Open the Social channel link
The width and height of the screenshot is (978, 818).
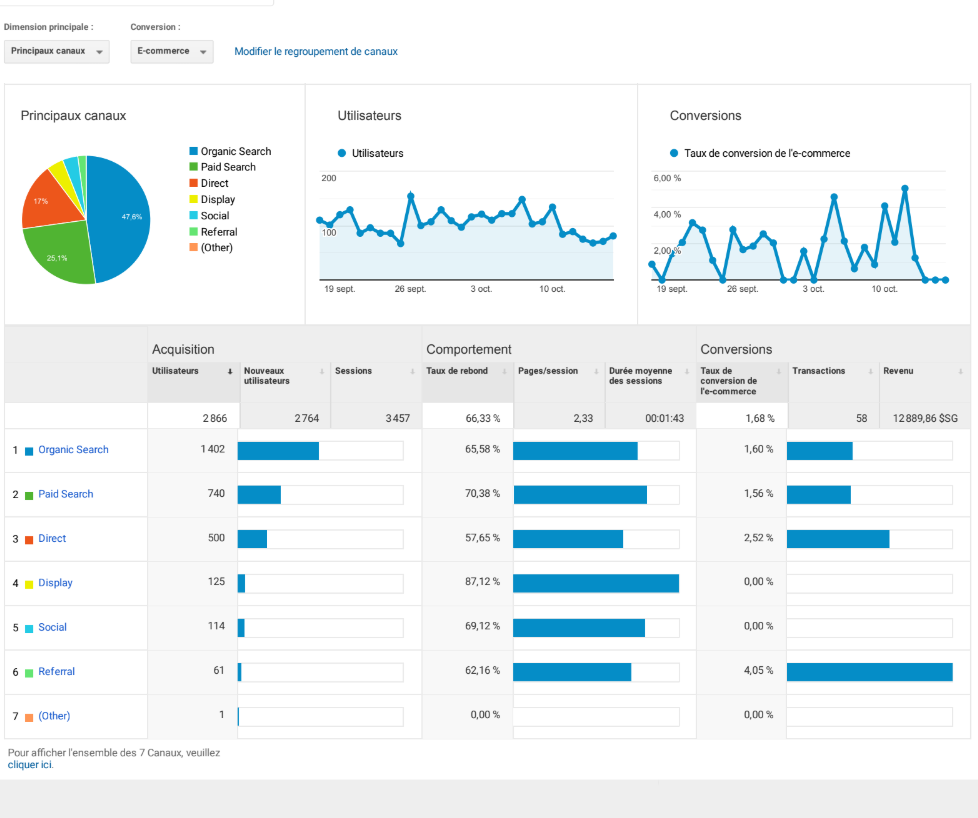click(x=53, y=627)
